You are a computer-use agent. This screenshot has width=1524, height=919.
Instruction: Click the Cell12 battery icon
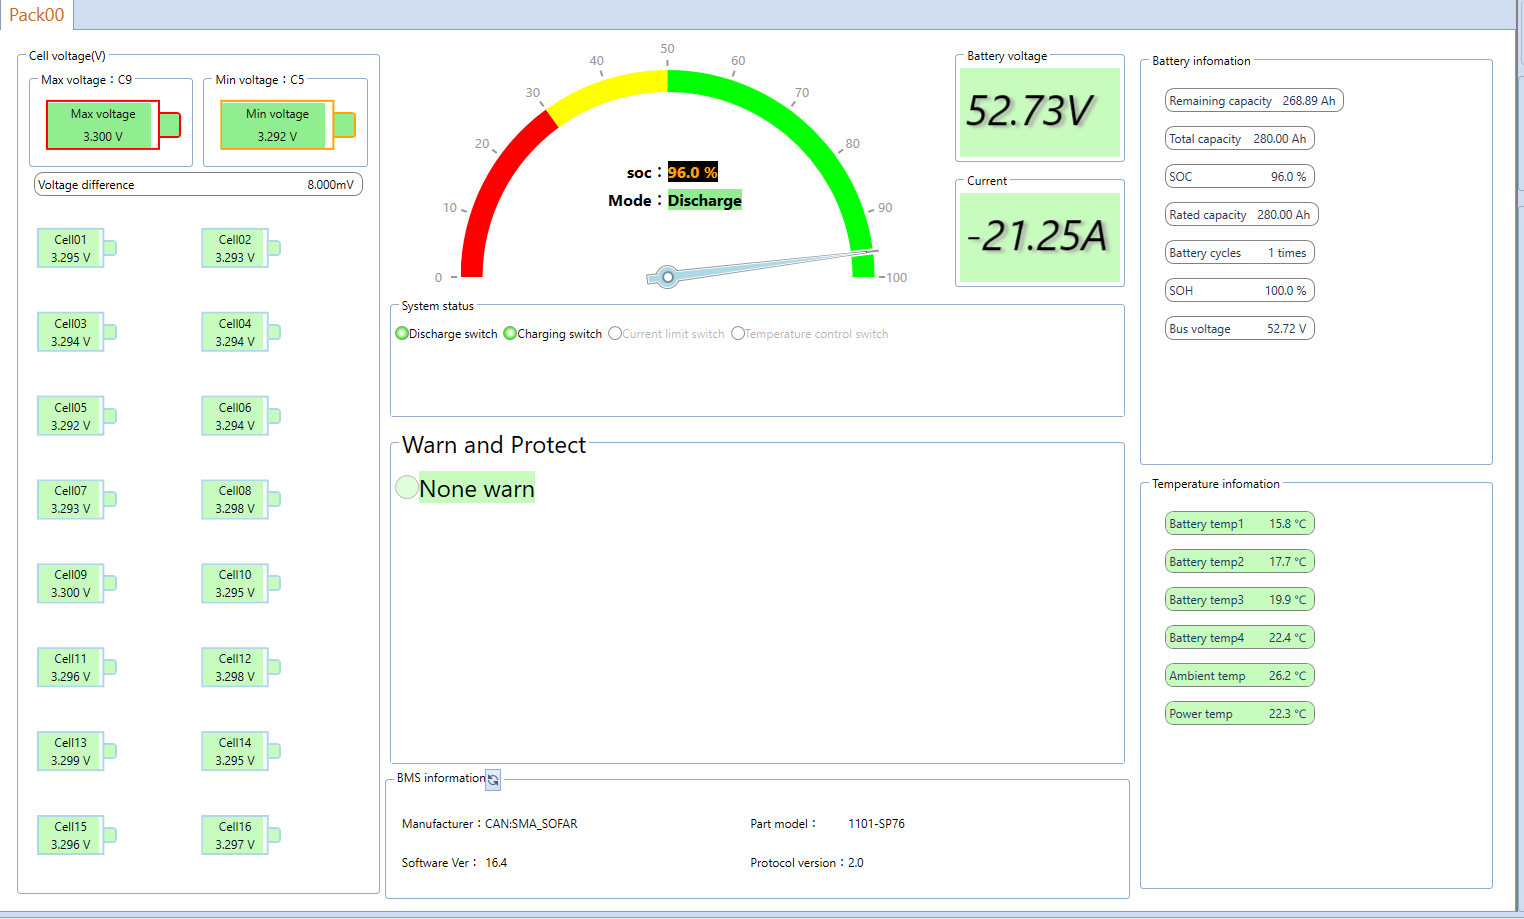coord(241,667)
